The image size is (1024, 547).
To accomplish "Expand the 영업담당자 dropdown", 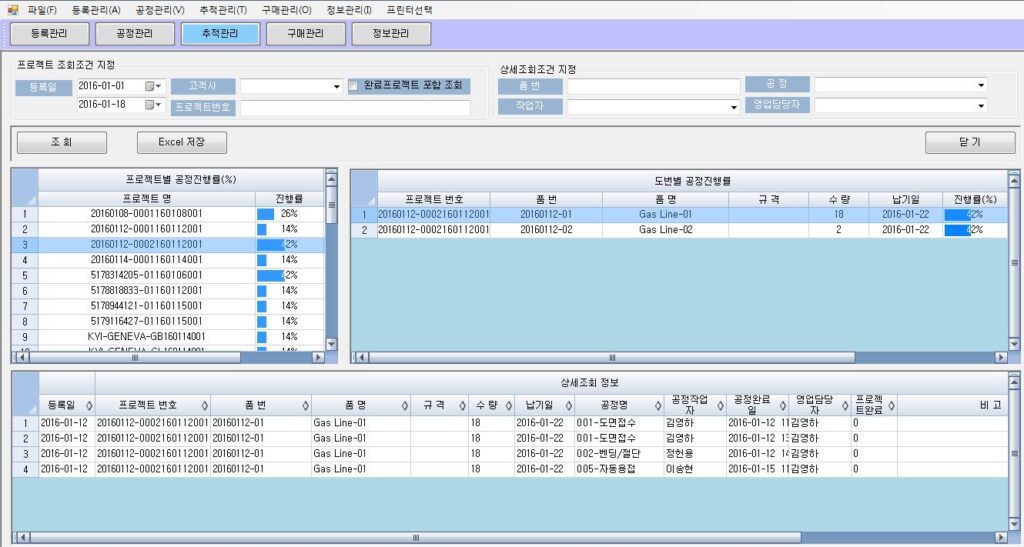I will [981, 106].
